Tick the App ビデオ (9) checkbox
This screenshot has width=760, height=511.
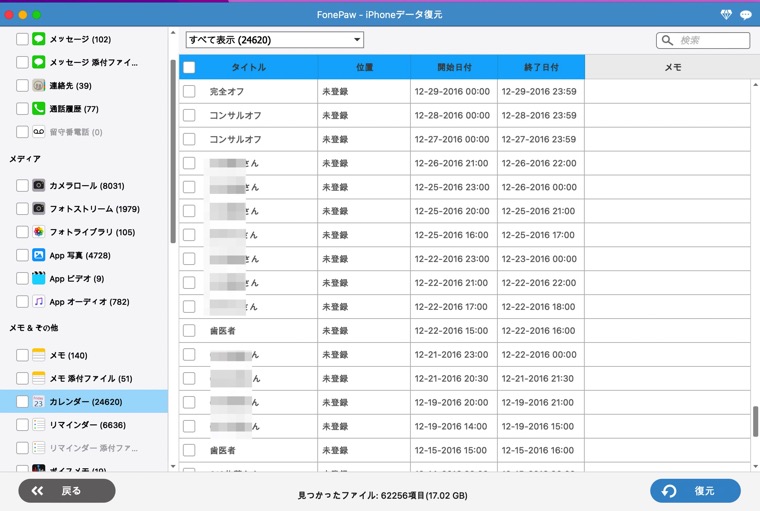pyautogui.click(x=22, y=278)
